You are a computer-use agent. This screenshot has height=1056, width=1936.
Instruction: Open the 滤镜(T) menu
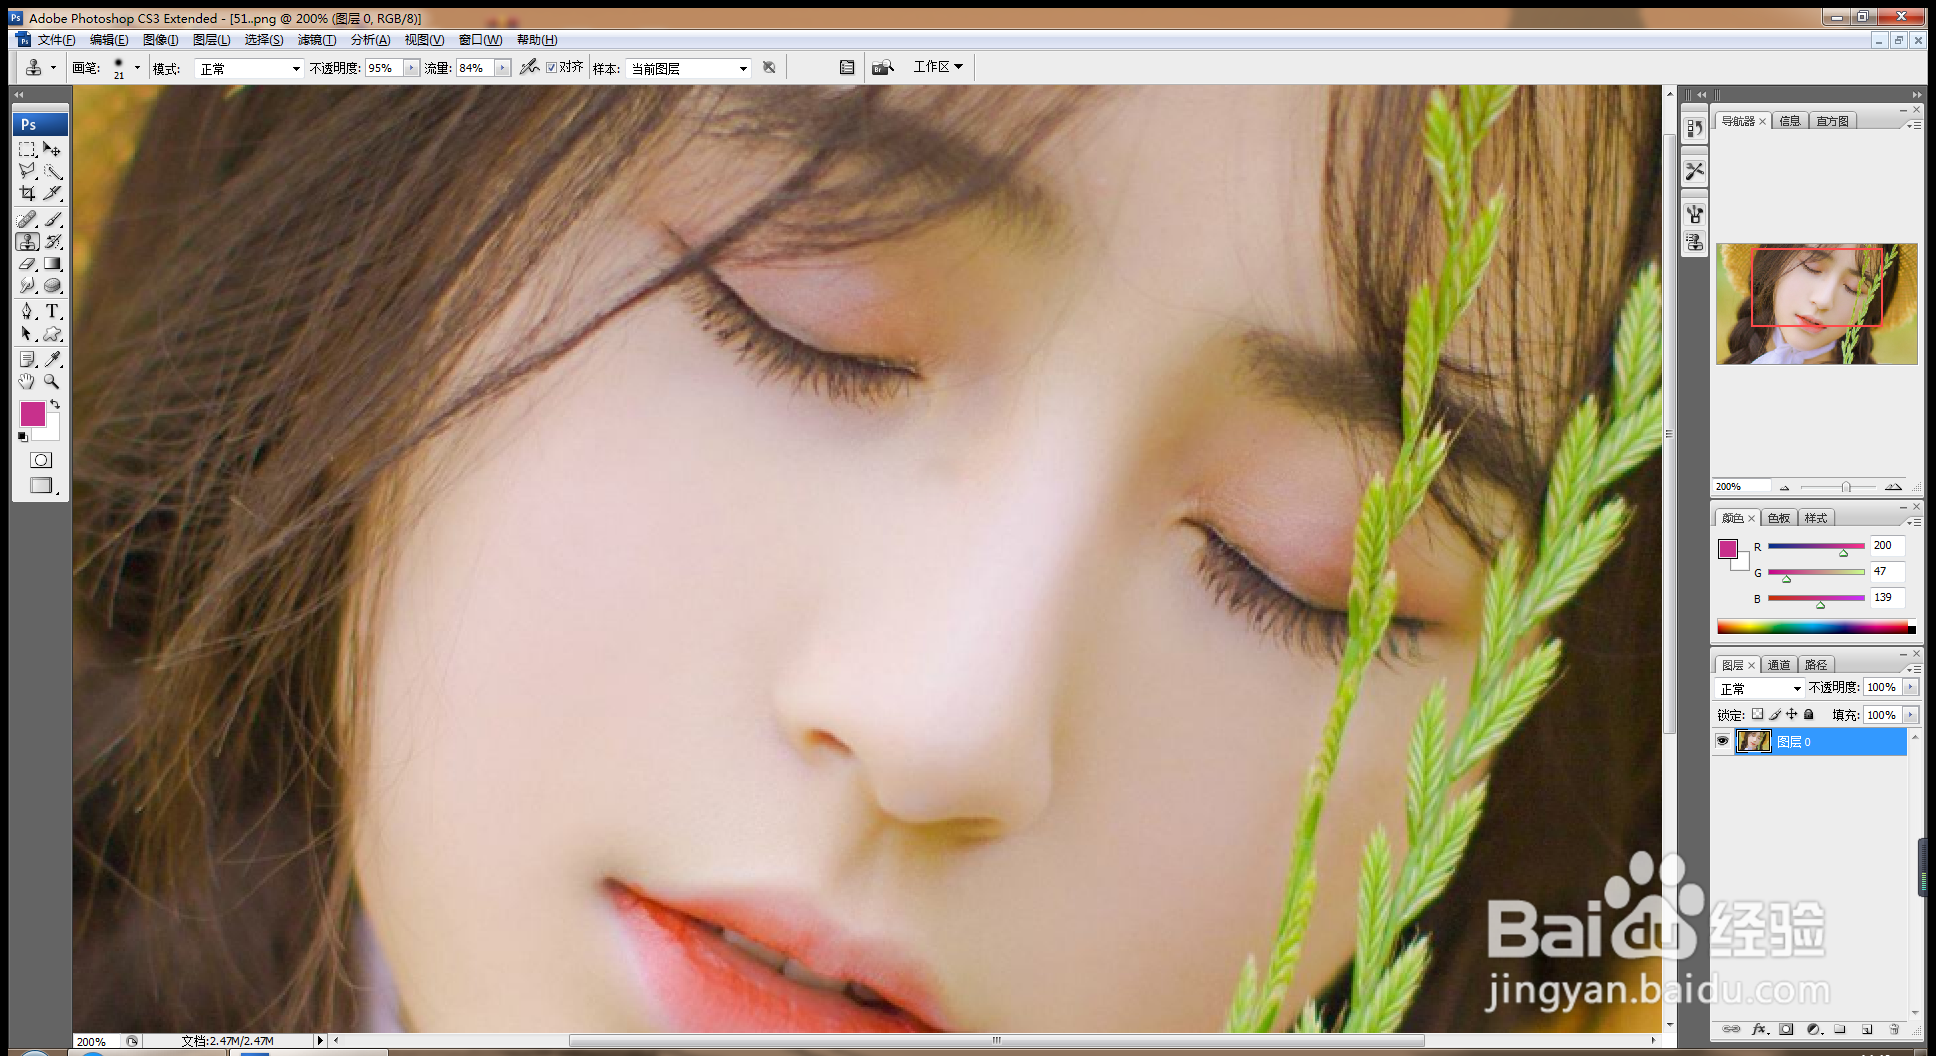tap(316, 40)
